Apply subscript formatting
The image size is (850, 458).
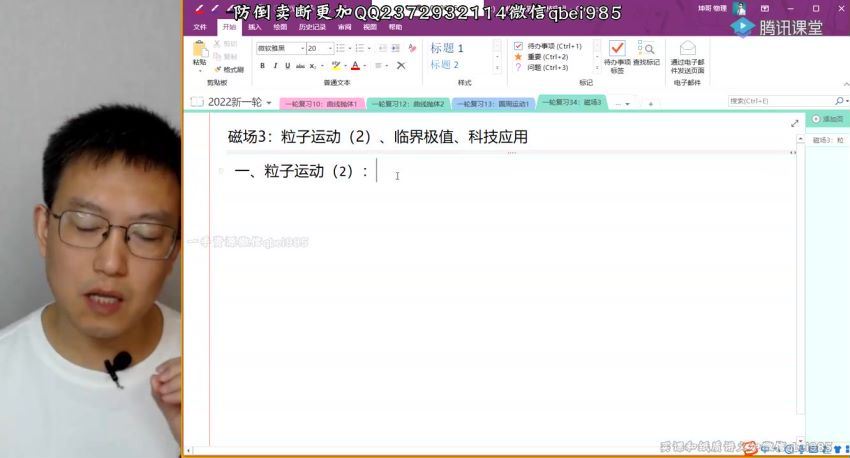click(x=313, y=66)
